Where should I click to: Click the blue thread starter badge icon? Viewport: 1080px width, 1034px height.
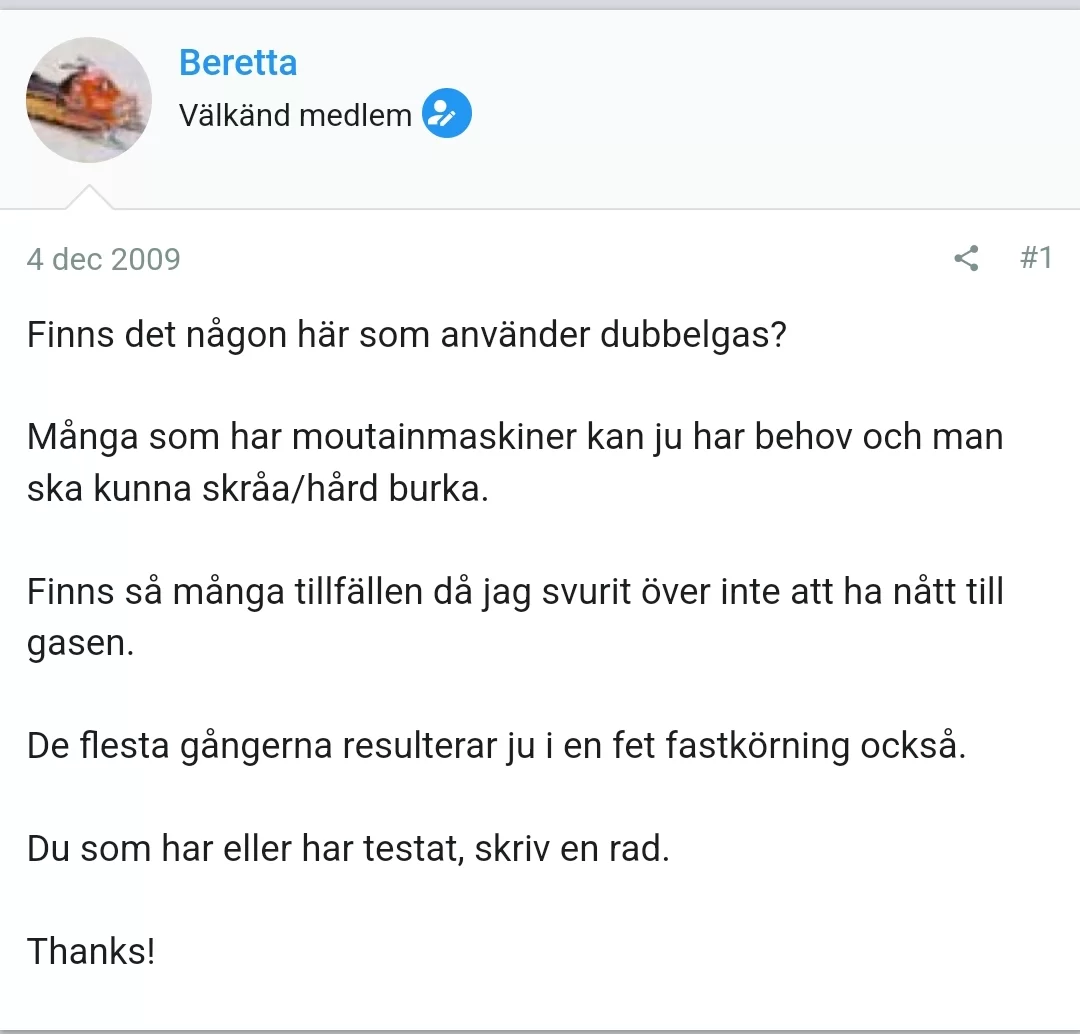click(x=447, y=115)
